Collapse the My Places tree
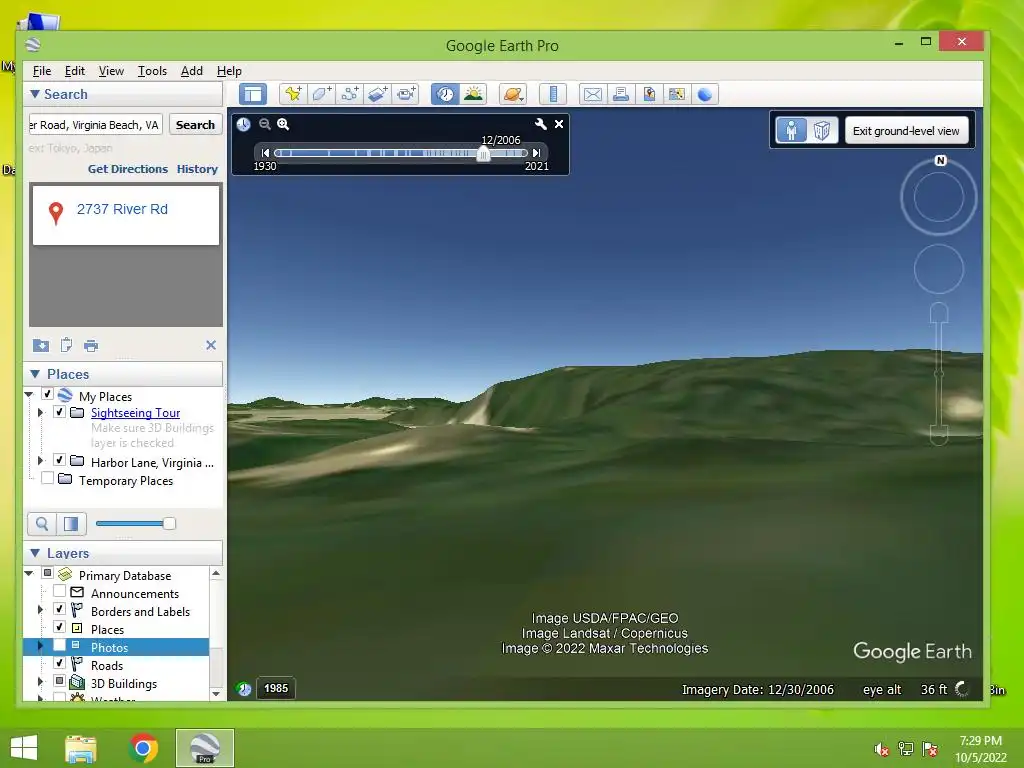 point(29,394)
